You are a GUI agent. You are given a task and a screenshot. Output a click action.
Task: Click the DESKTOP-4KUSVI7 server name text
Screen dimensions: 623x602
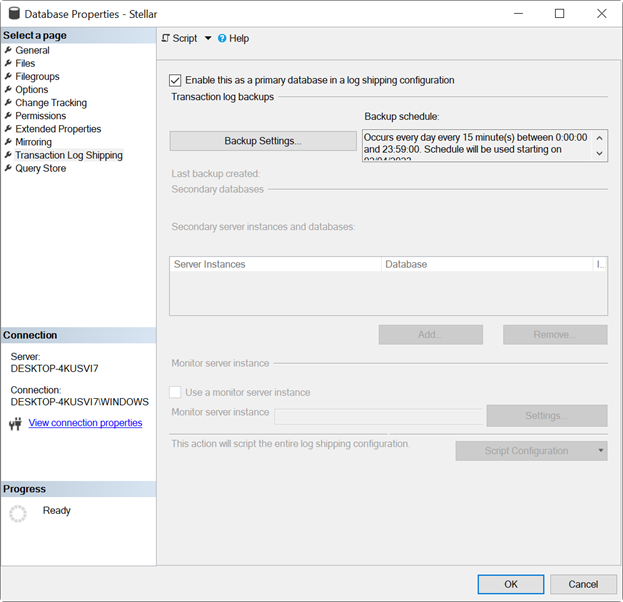54,369
